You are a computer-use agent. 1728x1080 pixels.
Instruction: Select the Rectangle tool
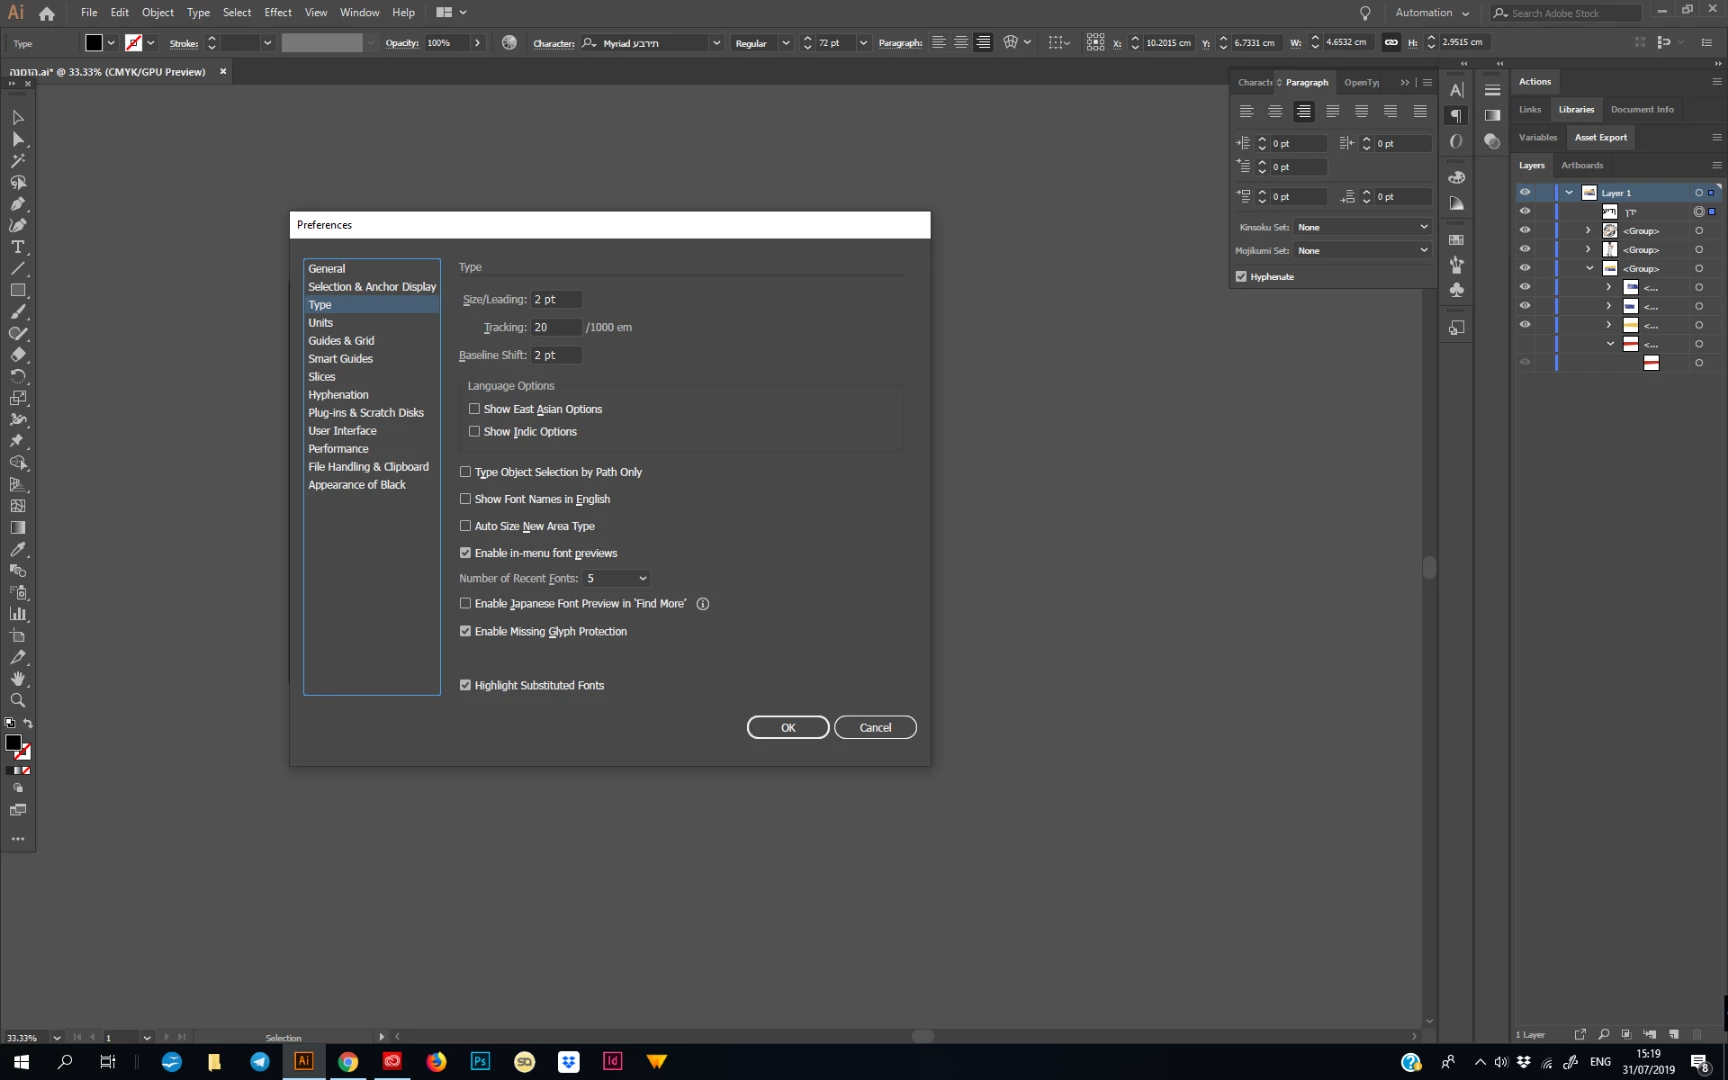pyautogui.click(x=17, y=290)
